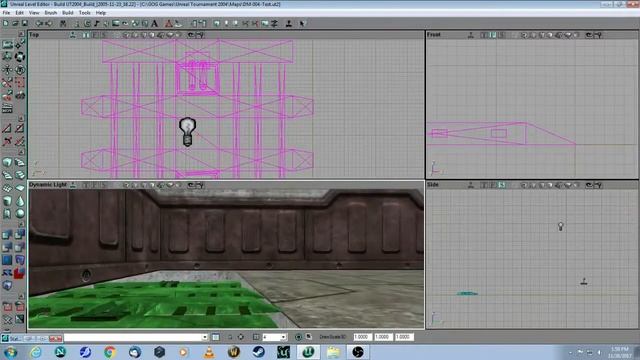Screen dimensions: 640x360
Task: Switch Side viewport to Side mode button
Action: tap(502, 185)
